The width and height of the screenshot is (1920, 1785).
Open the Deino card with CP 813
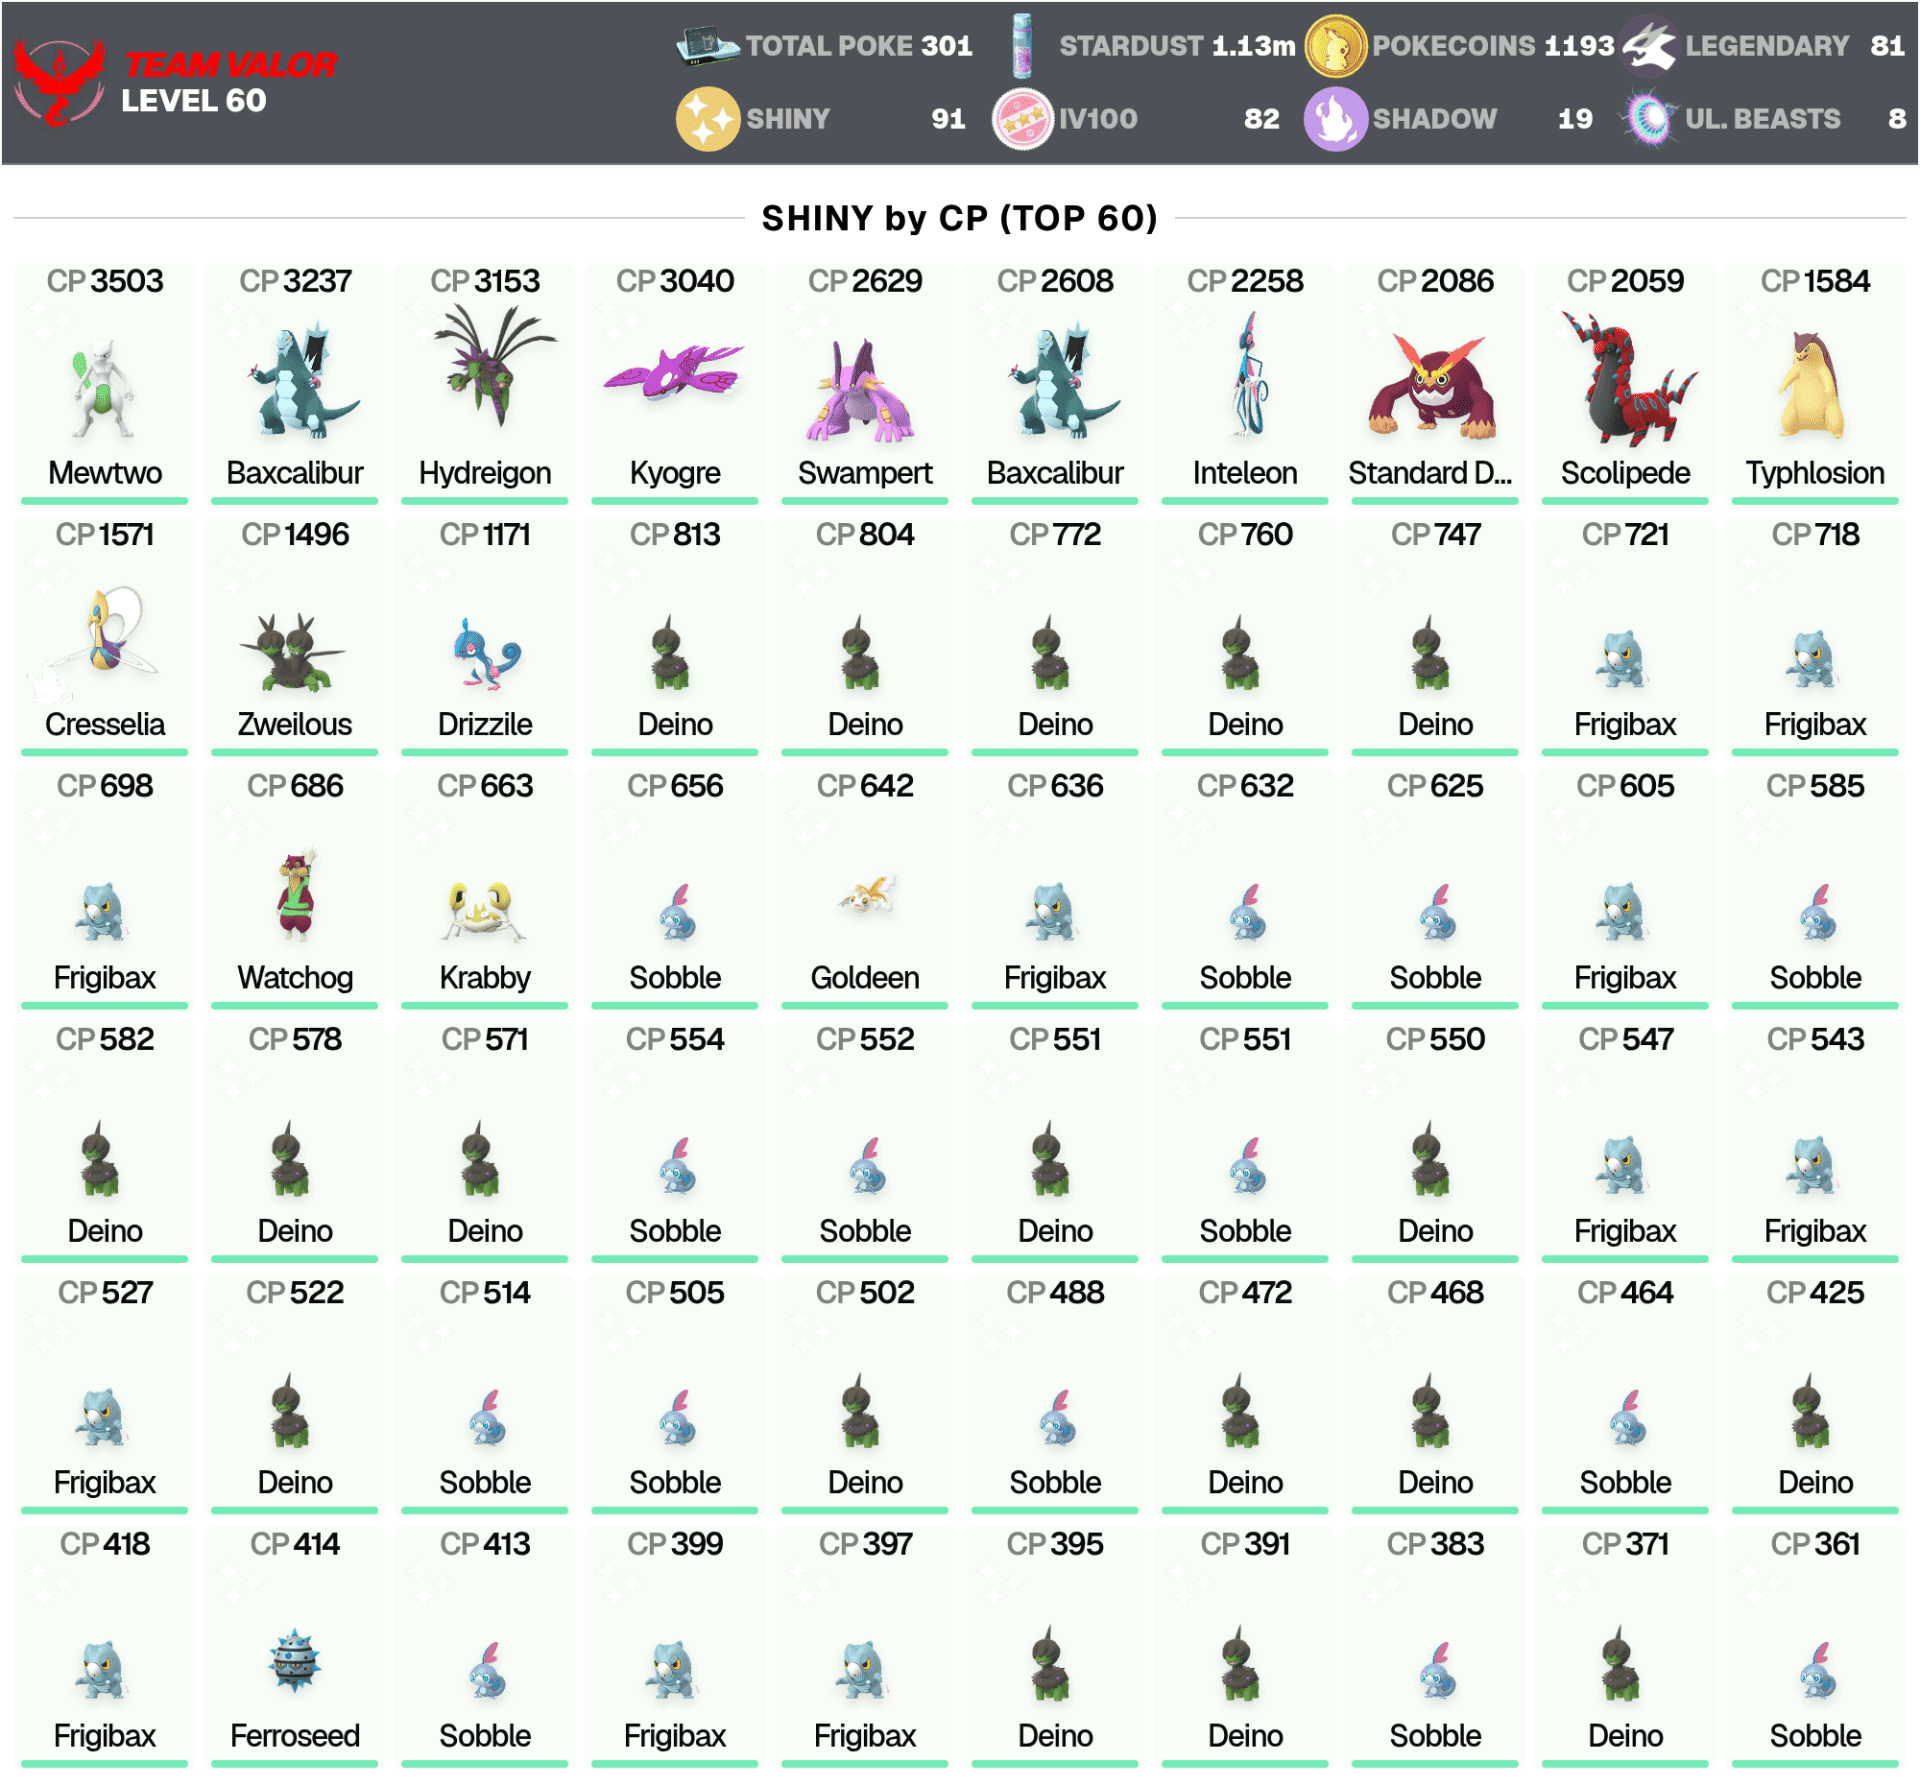(x=675, y=636)
